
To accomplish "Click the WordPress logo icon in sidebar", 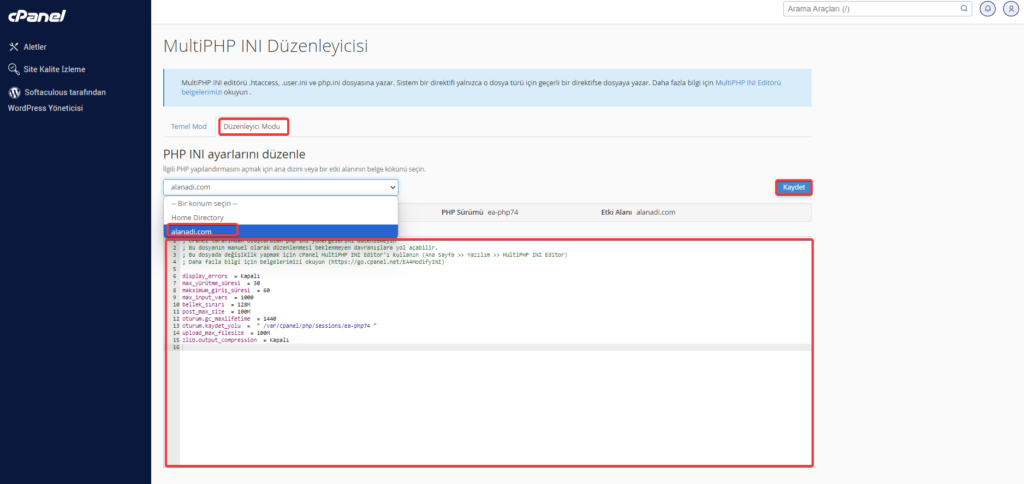I will [14, 92].
